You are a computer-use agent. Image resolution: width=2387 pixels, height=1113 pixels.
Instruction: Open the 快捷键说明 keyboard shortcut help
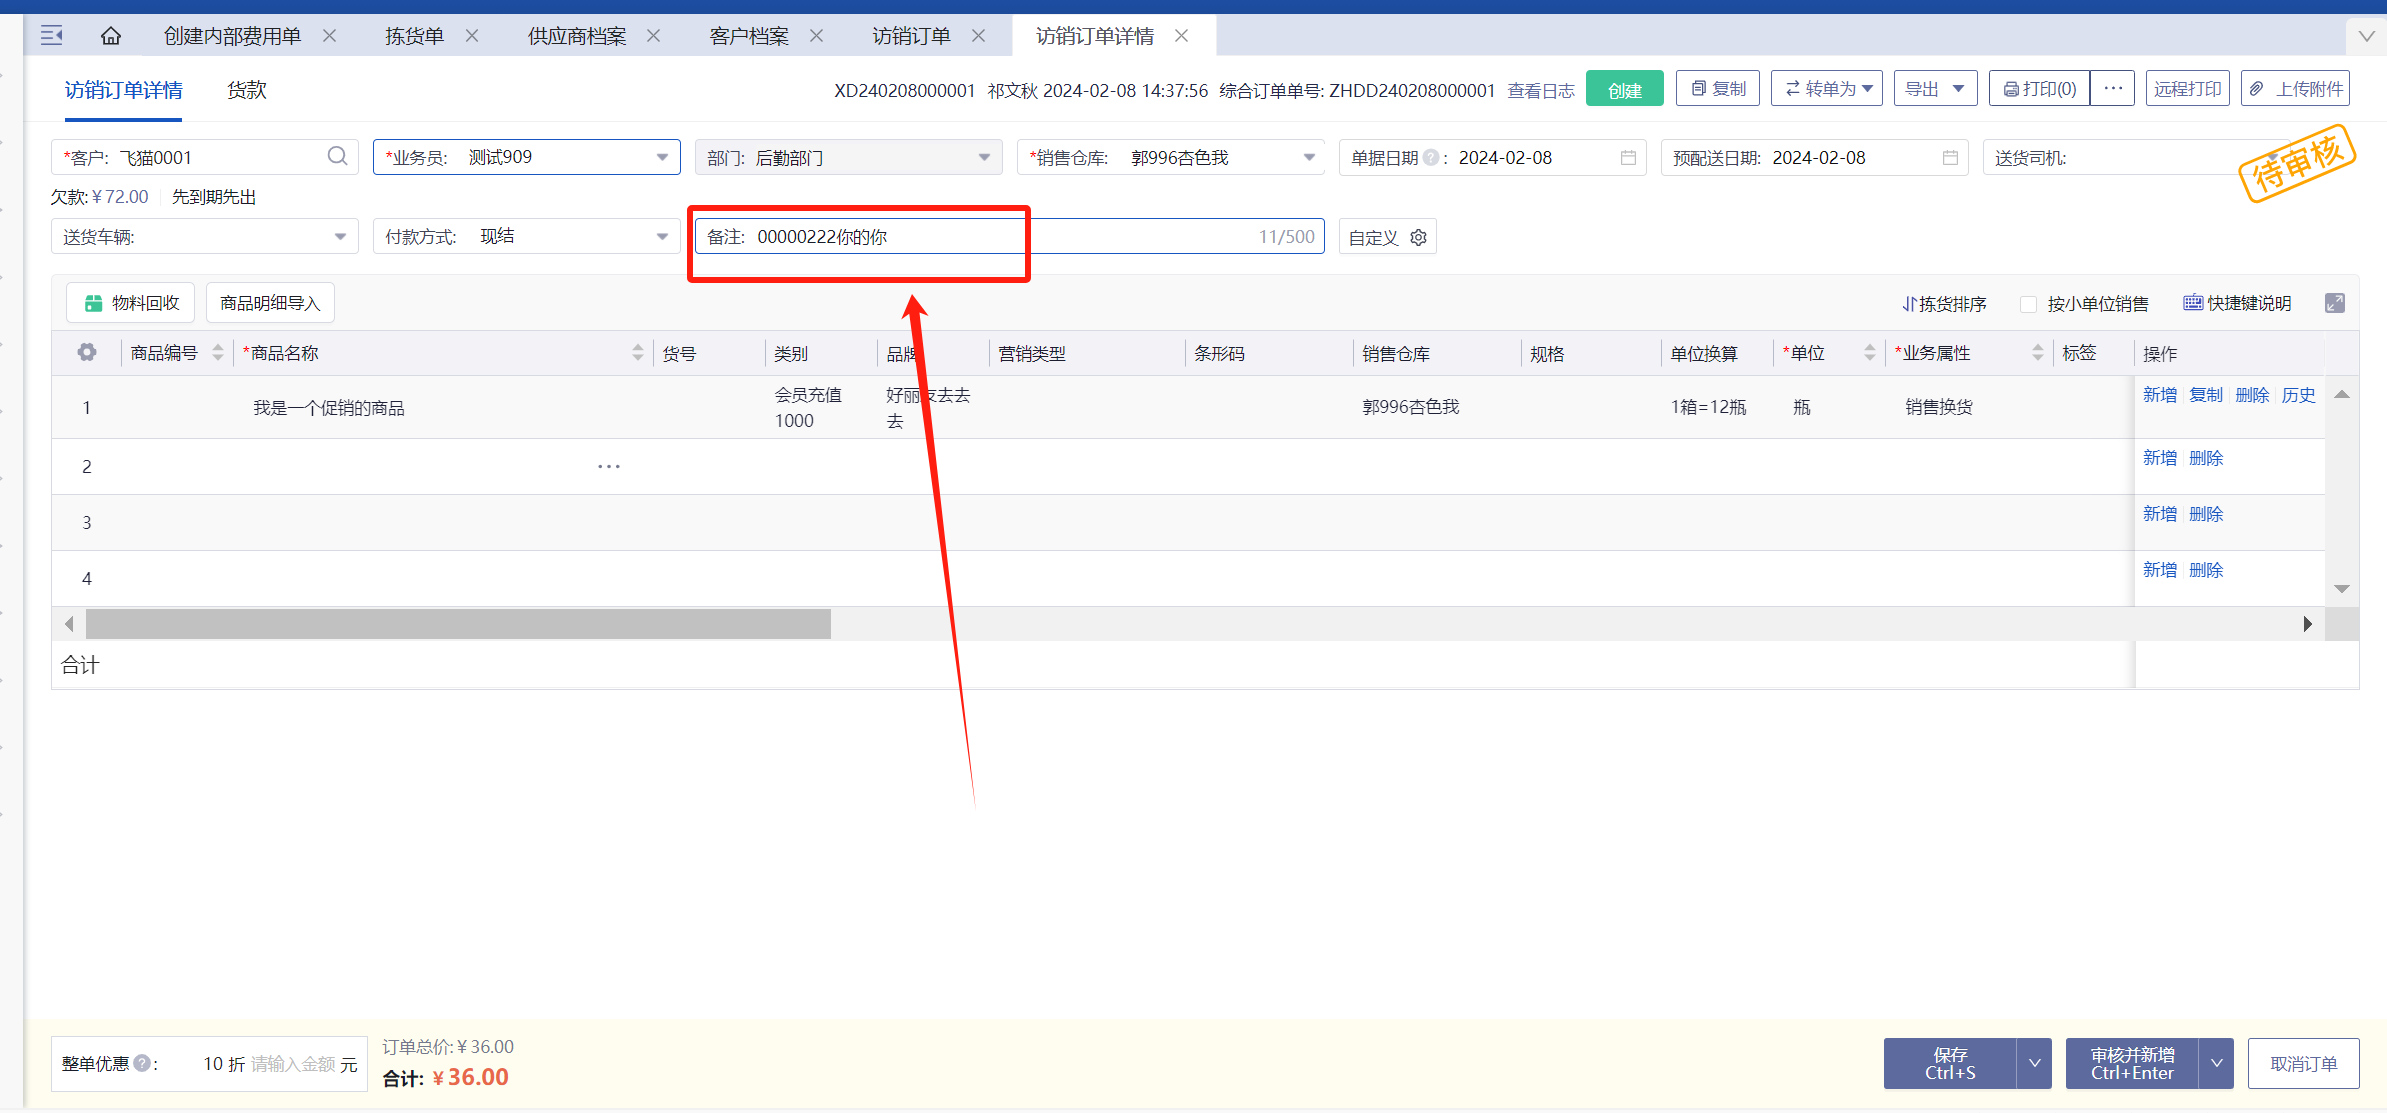2237,303
